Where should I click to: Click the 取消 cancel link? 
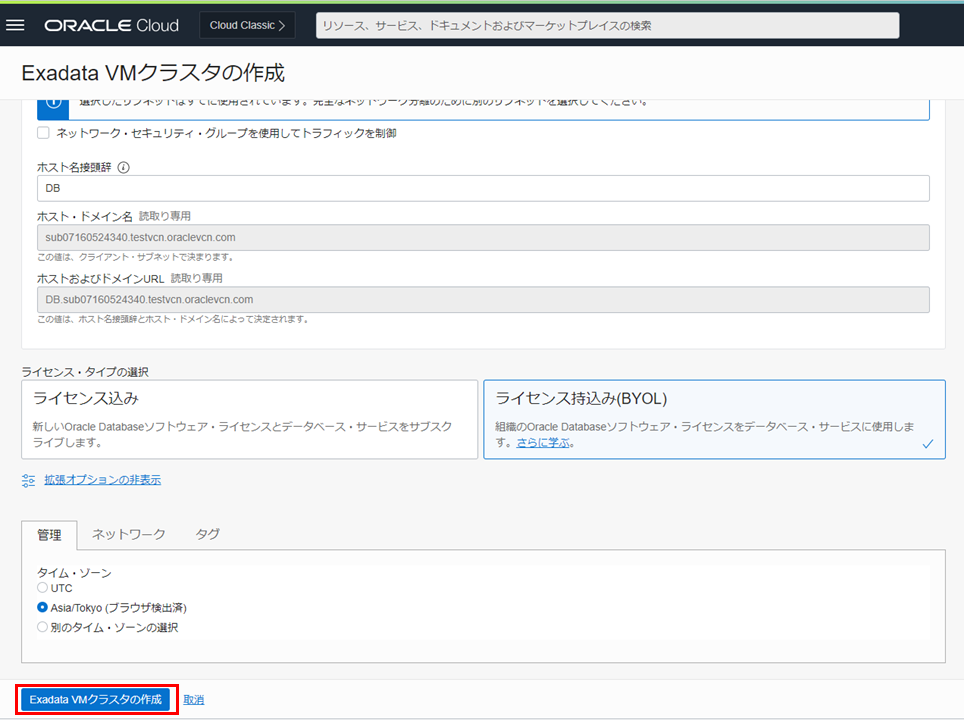pos(194,699)
